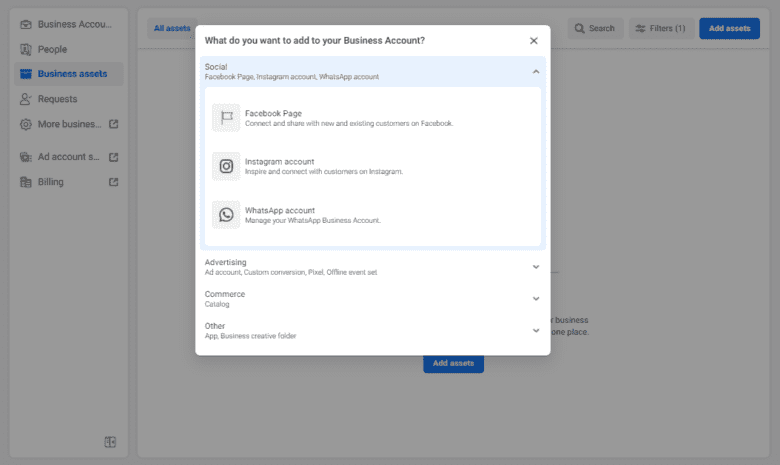Click the Business assets icon

tap(26, 74)
